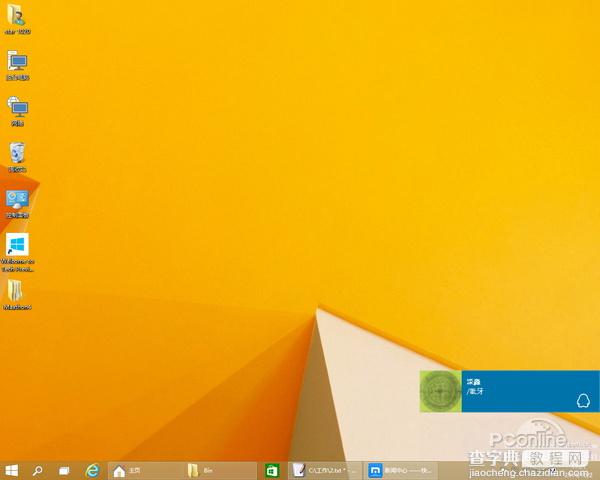Switch to the Maxthon browser taskbar window
600x480 pixels.
400,470
